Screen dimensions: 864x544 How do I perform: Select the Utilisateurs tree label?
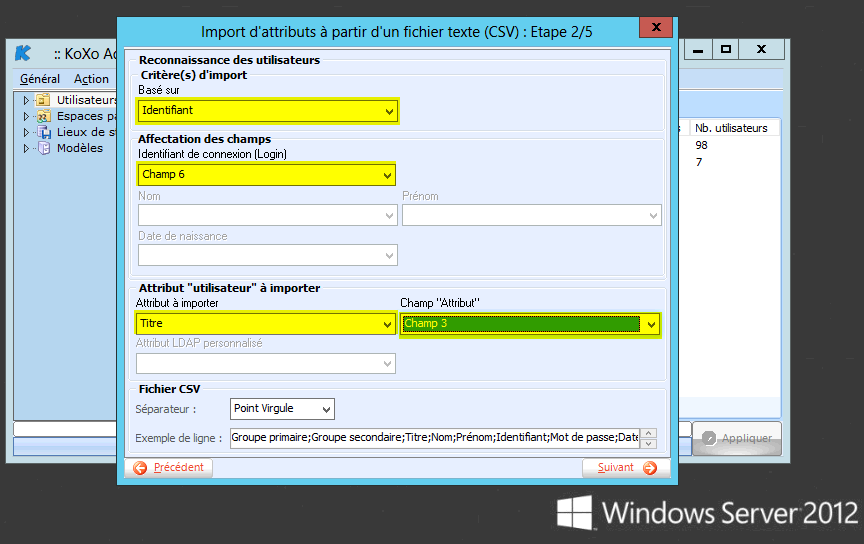coord(87,100)
